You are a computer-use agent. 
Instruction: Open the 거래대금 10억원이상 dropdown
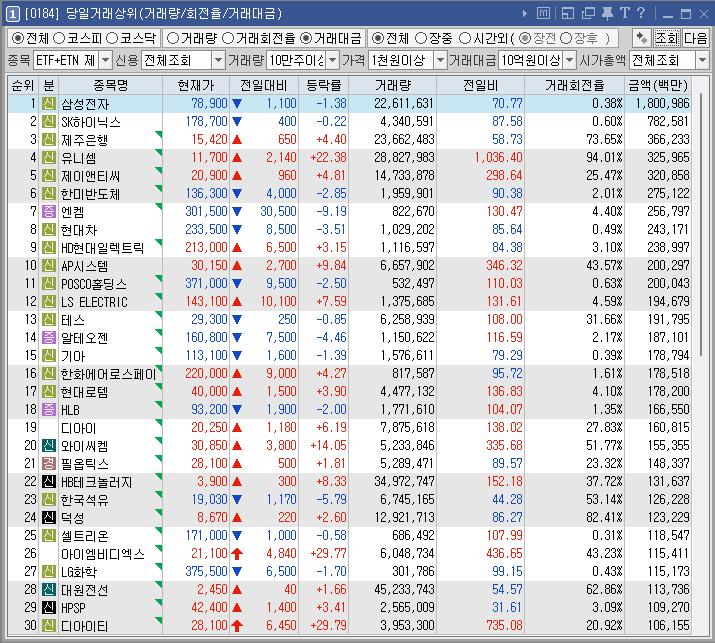[x=570, y=60]
